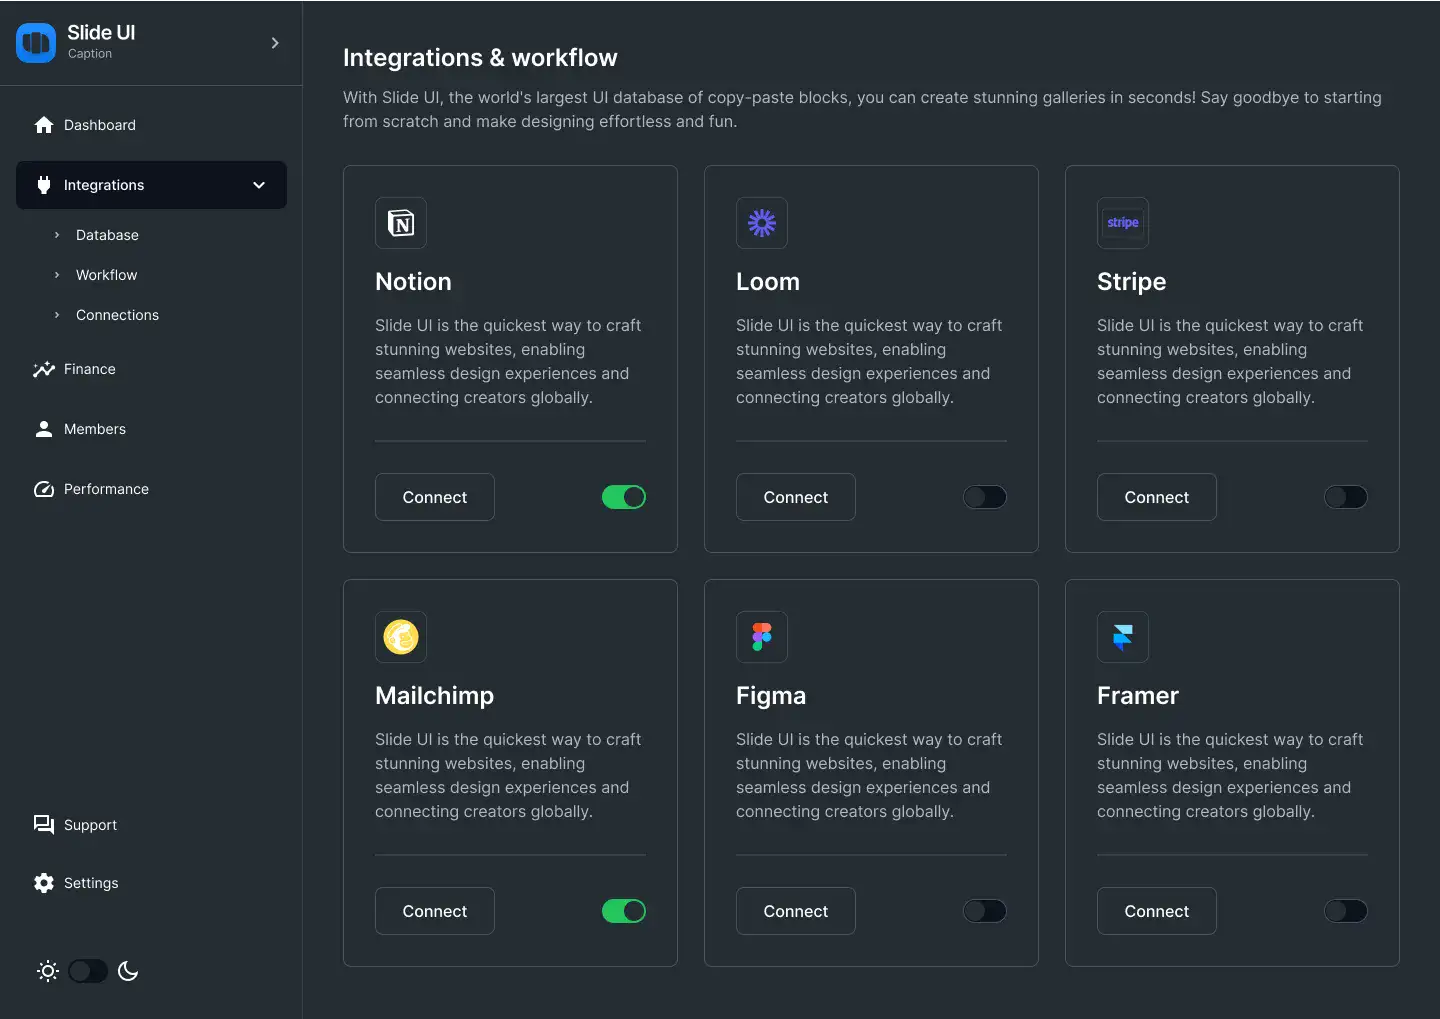Click the Figma logo icon
Screen dimensions: 1440x1019
pos(762,637)
